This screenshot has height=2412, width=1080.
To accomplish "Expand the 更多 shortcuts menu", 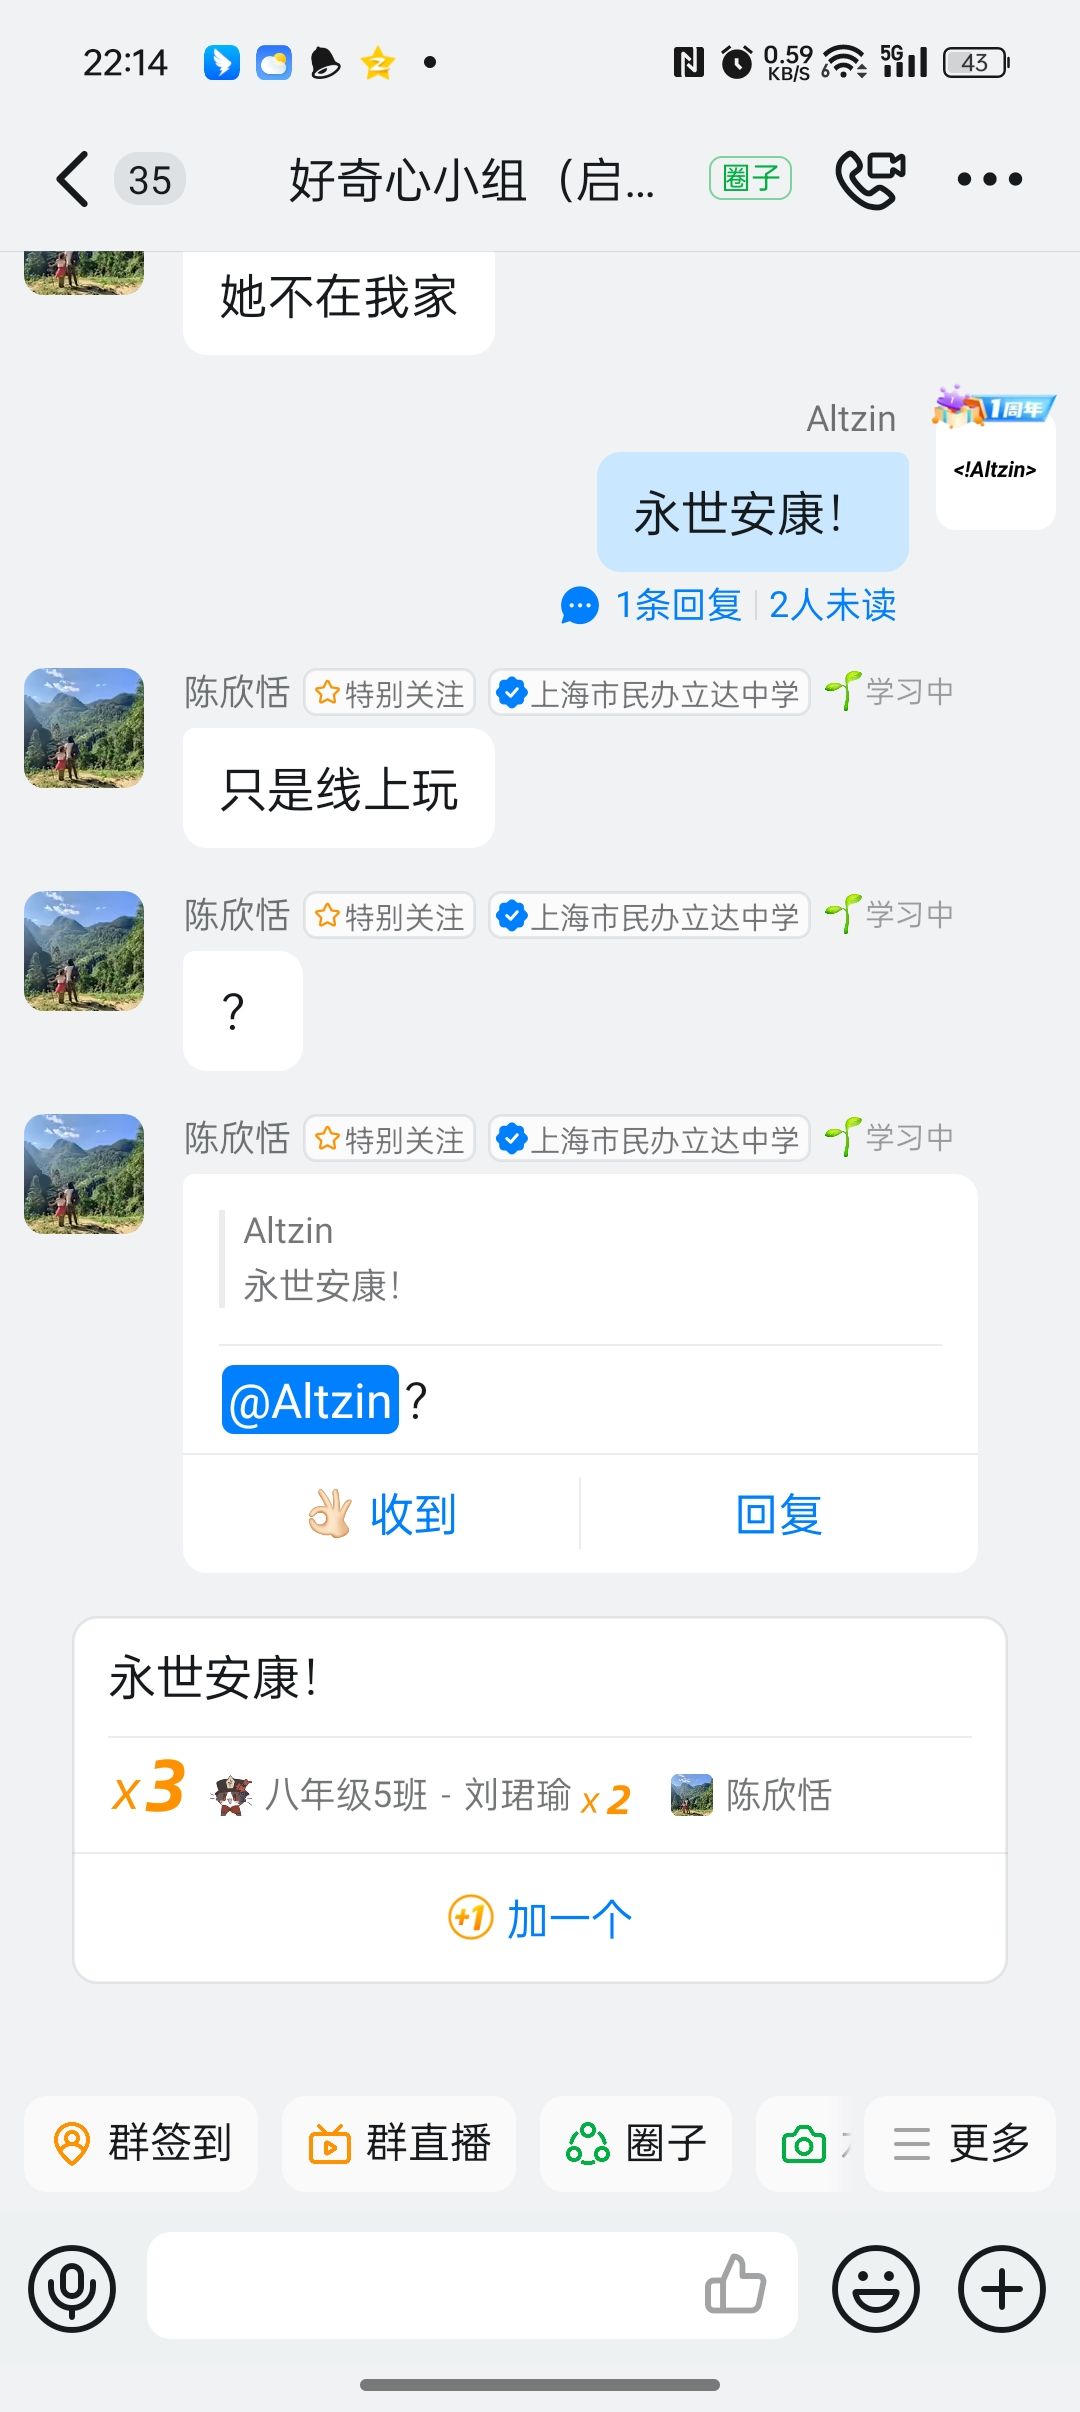I will (x=960, y=2144).
